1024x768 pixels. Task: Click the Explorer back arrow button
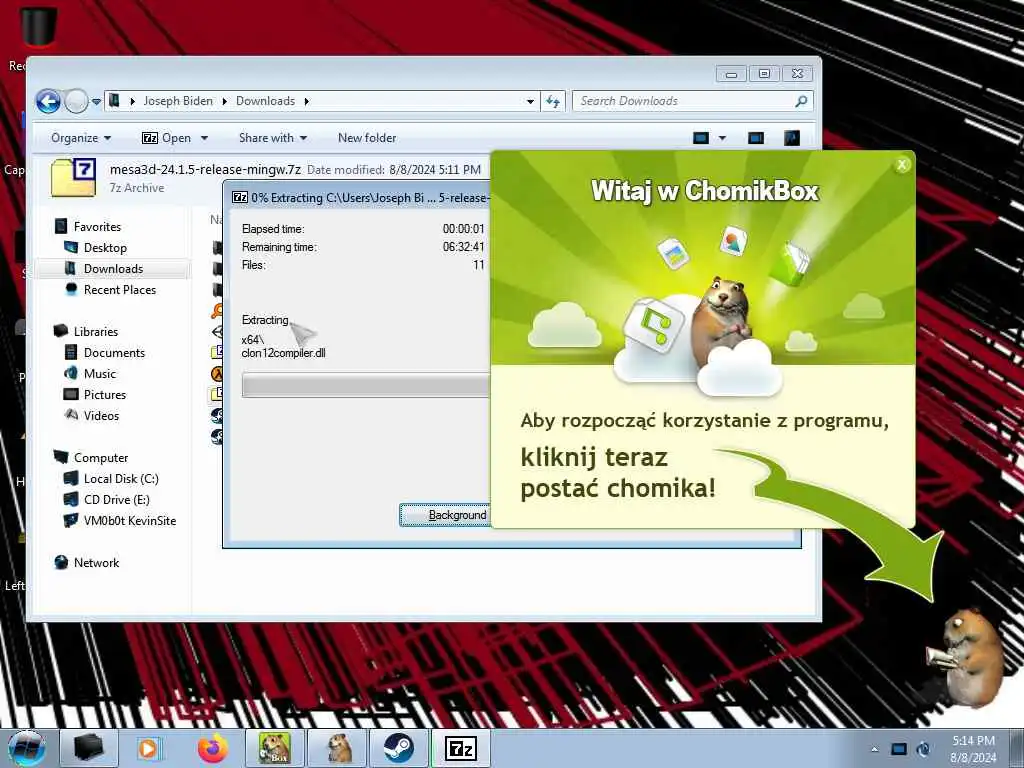click(x=48, y=101)
